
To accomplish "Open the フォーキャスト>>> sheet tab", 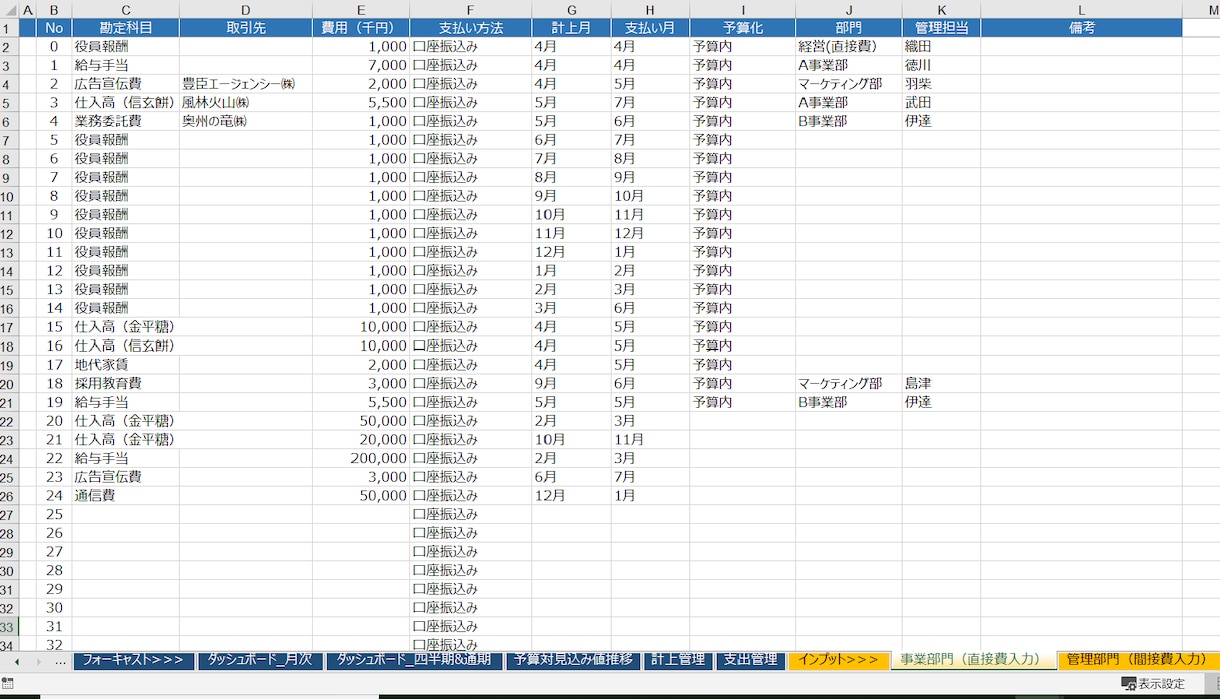I will (x=133, y=660).
